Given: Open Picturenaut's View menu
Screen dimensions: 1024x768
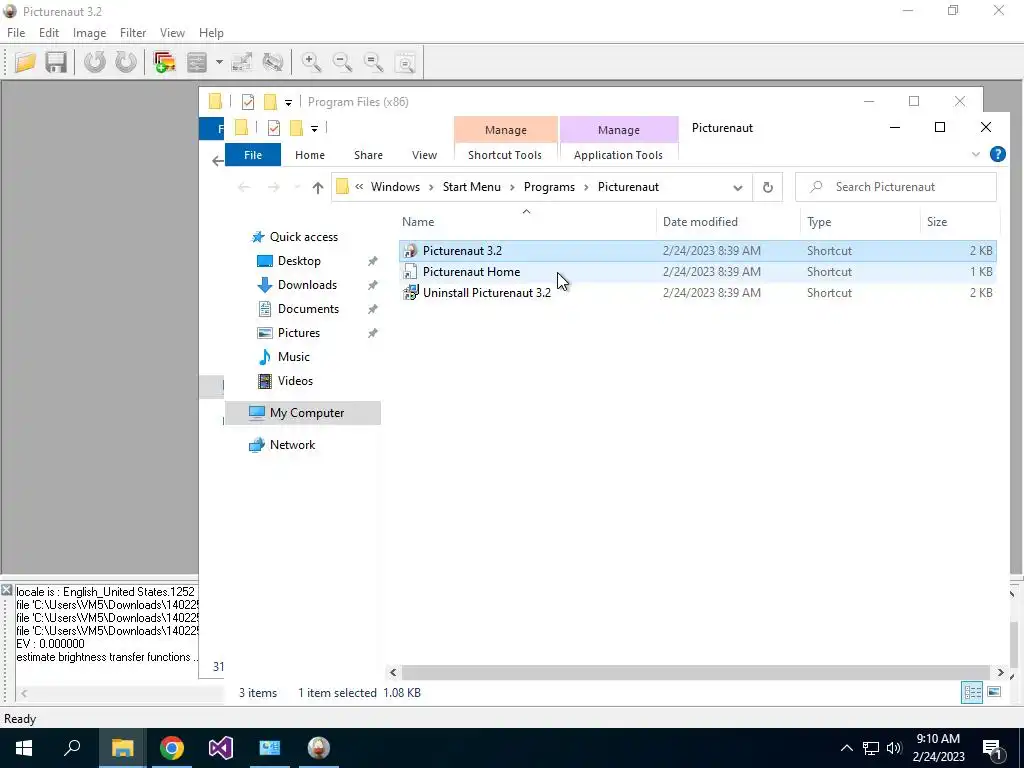Looking at the screenshot, I should [172, 33].
